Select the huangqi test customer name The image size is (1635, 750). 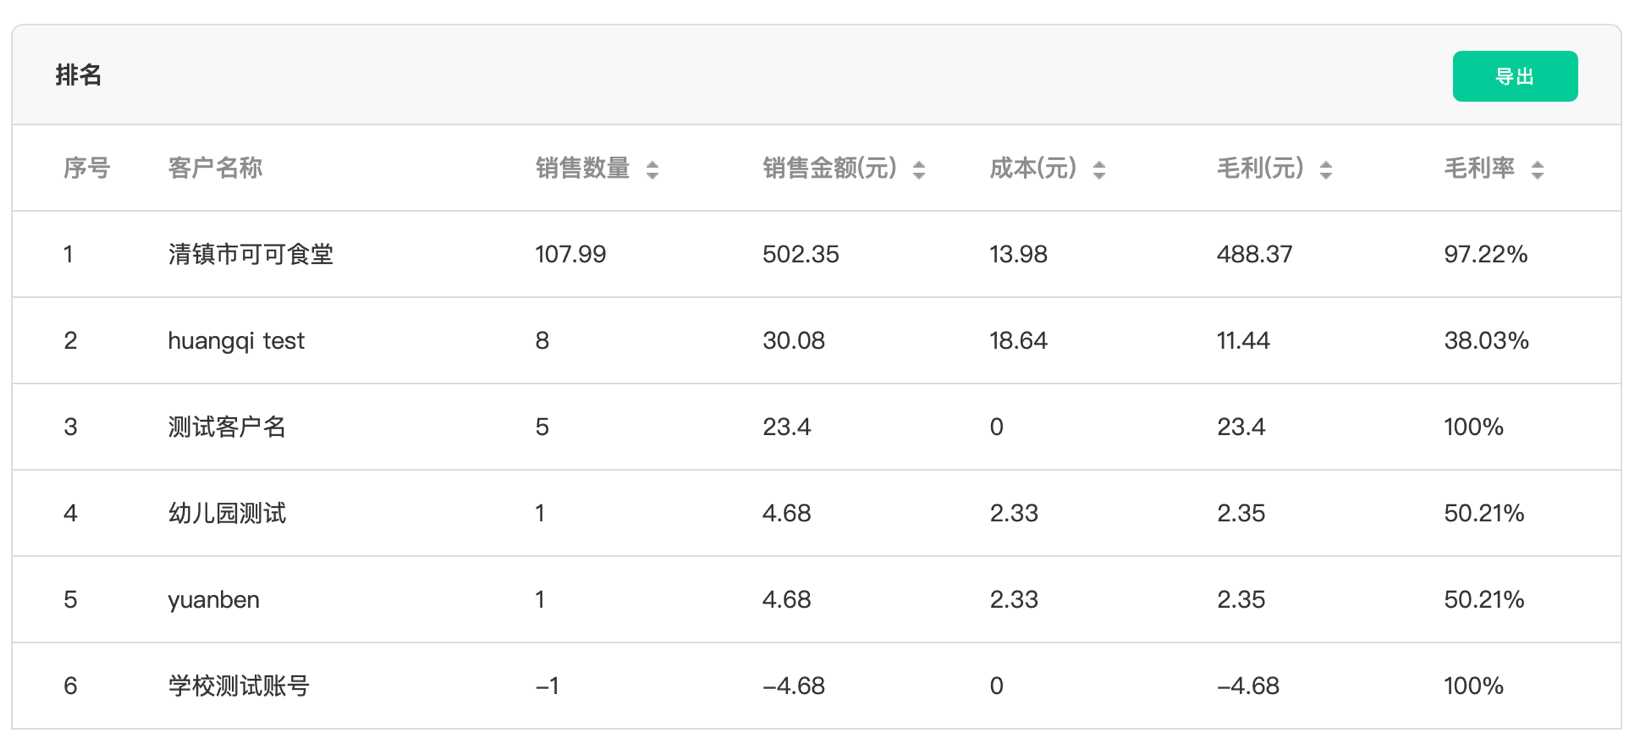pos(236,341)
